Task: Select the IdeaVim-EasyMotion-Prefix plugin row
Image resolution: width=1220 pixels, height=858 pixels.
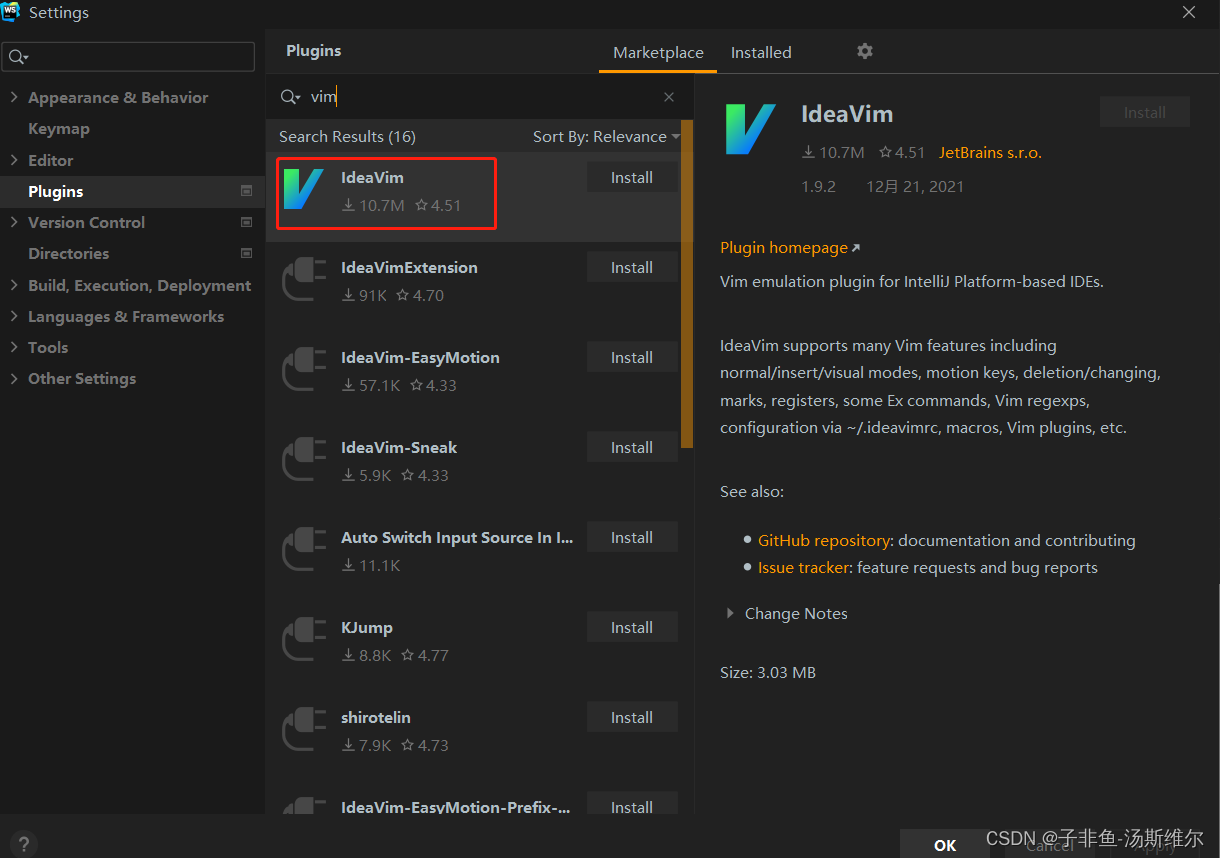Action: click(x=472, y=805)
